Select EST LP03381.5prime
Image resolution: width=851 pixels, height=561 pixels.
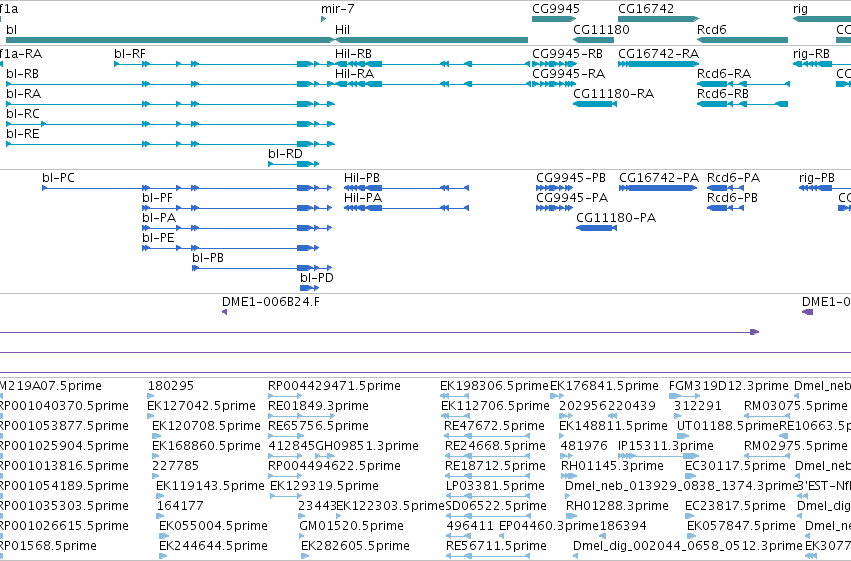click(x=487, y=496)
